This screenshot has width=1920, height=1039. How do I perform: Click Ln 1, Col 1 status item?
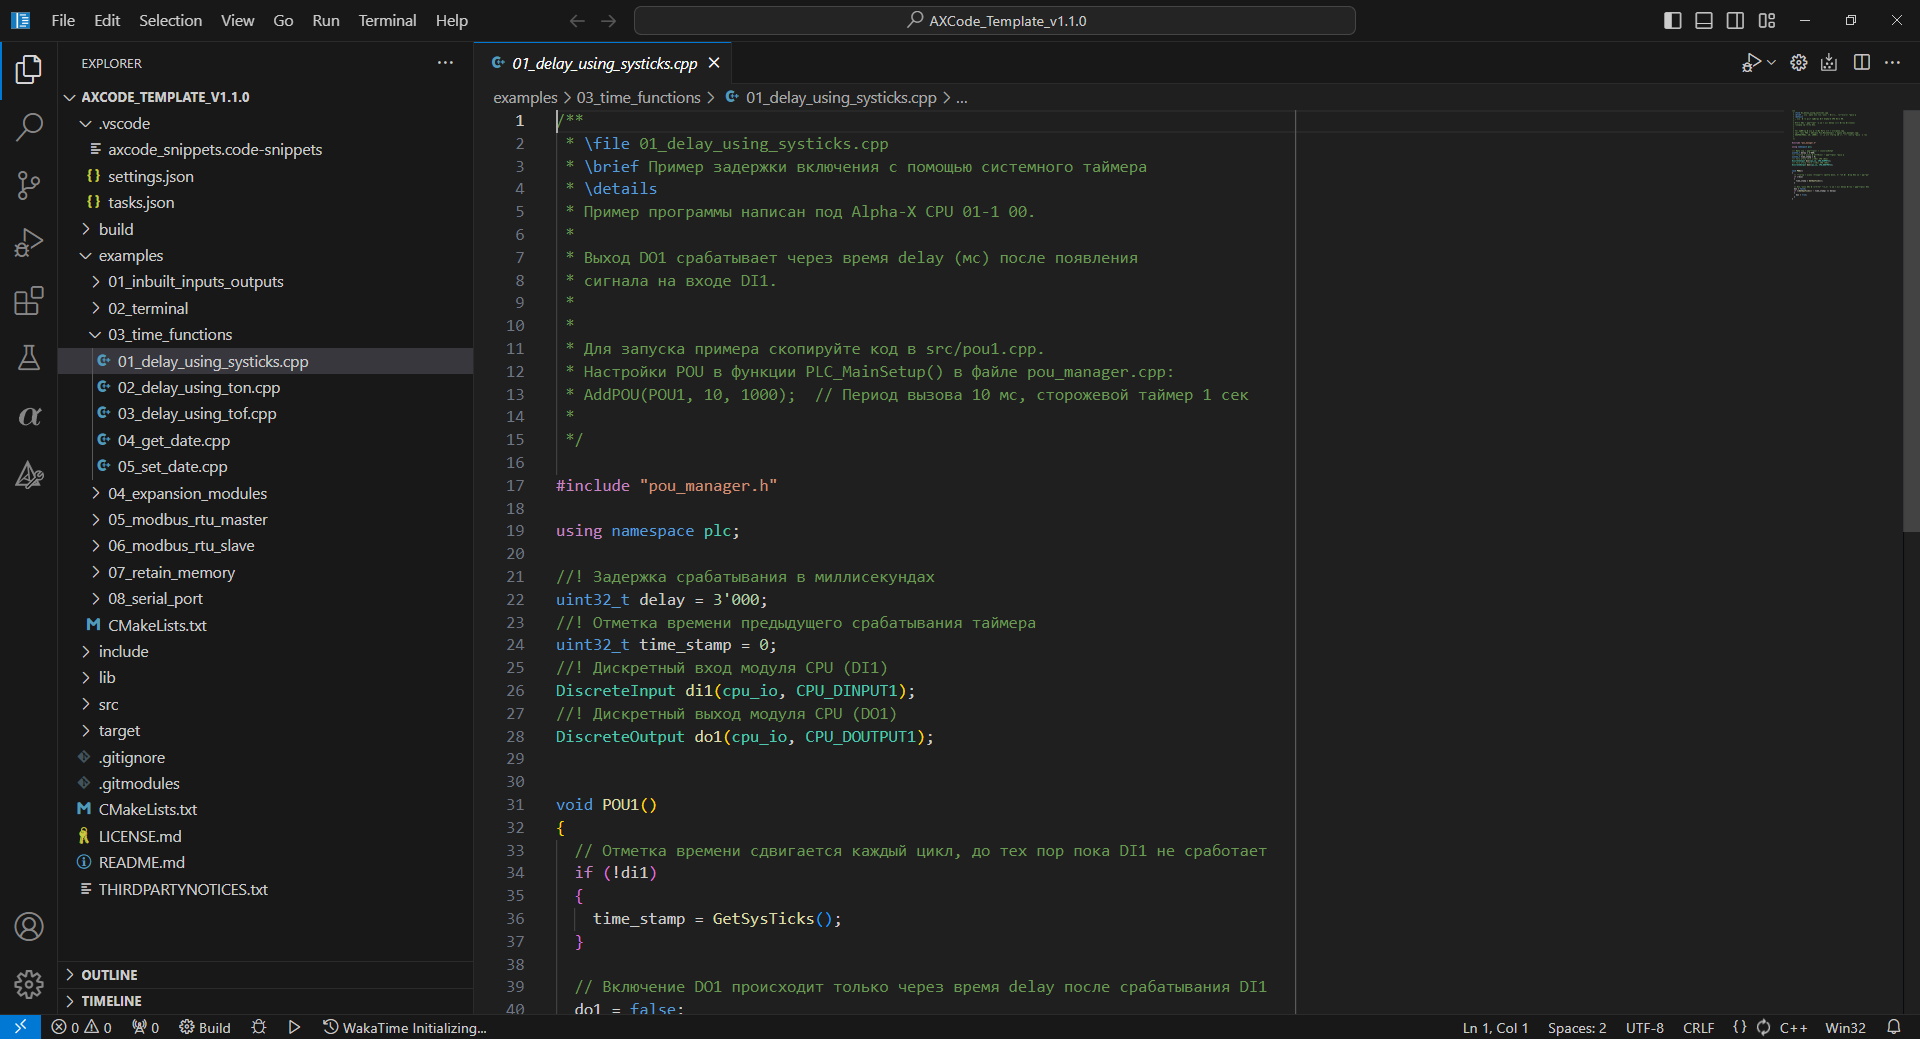[x=1495, y=1027]
